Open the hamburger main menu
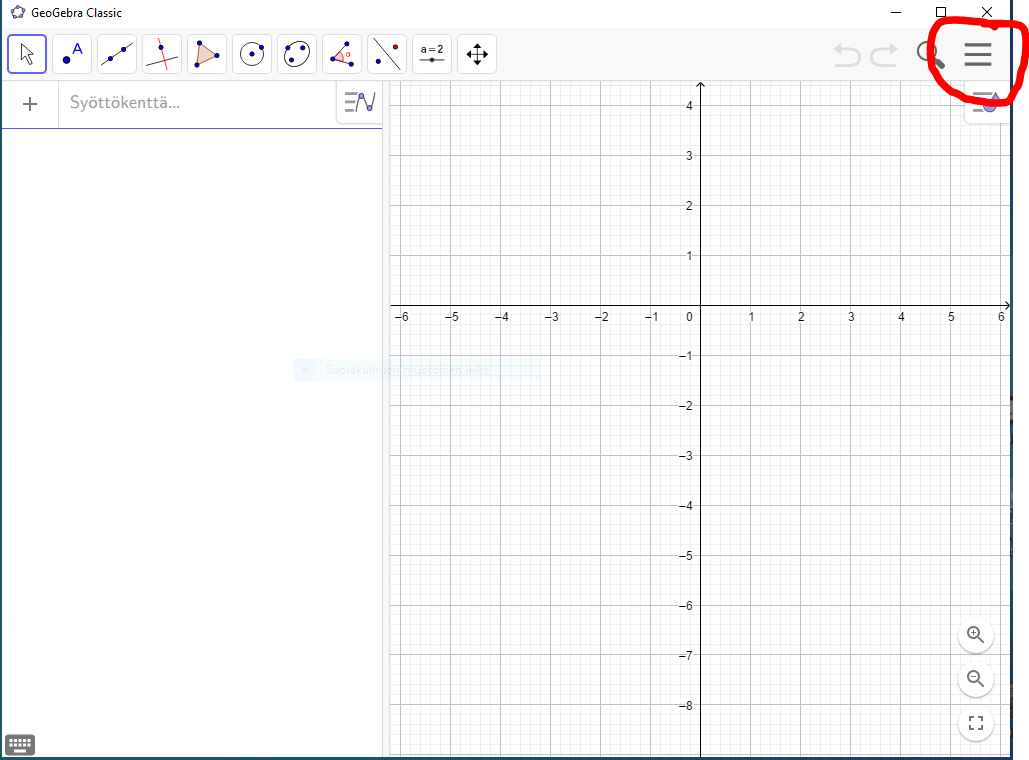 click(978, 54)
